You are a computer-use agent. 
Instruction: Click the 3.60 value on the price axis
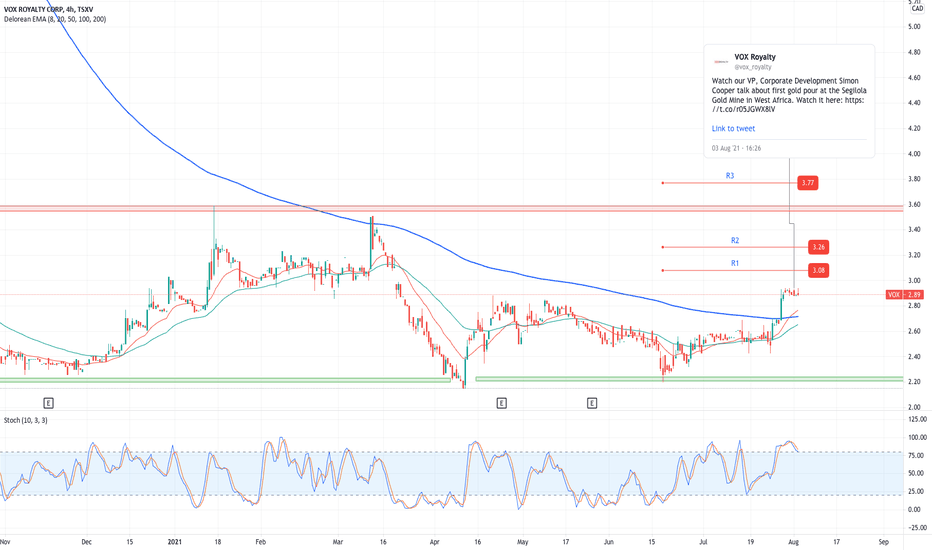(914, 205)
